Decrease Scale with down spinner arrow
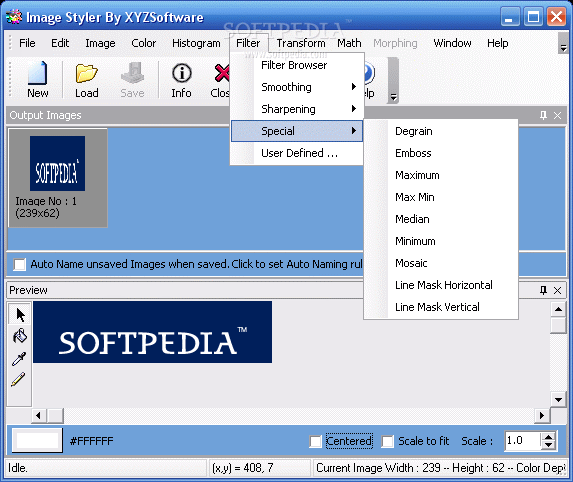This screenshot has height=482, width=573. (x=548, y=445)
